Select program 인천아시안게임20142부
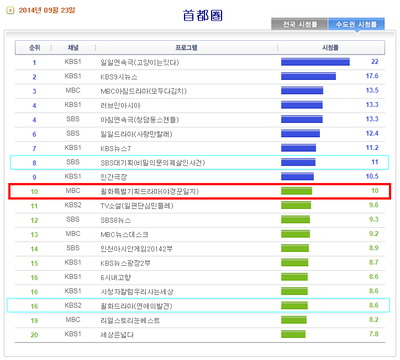 click(x=136, y=249)
